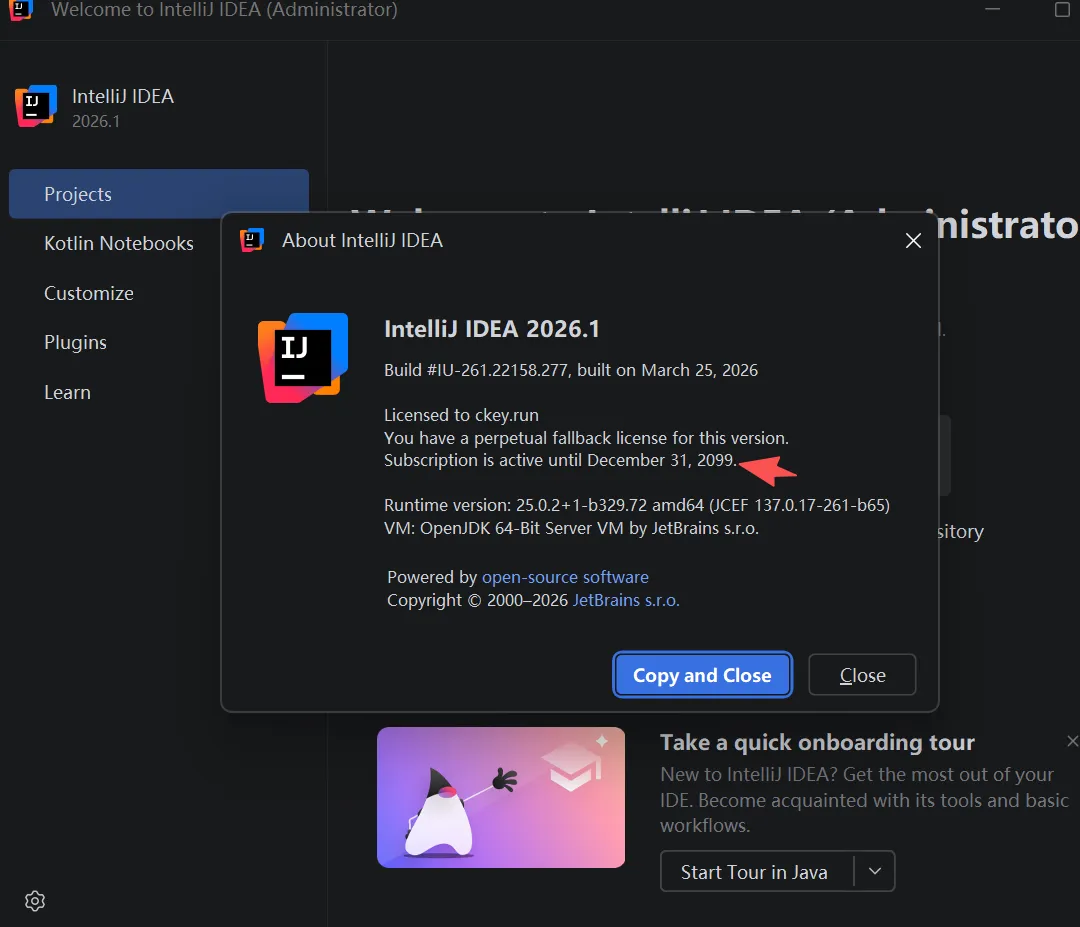Minimize the Welcome window
Screen dimensions: 1080x927
click(992, 10)
